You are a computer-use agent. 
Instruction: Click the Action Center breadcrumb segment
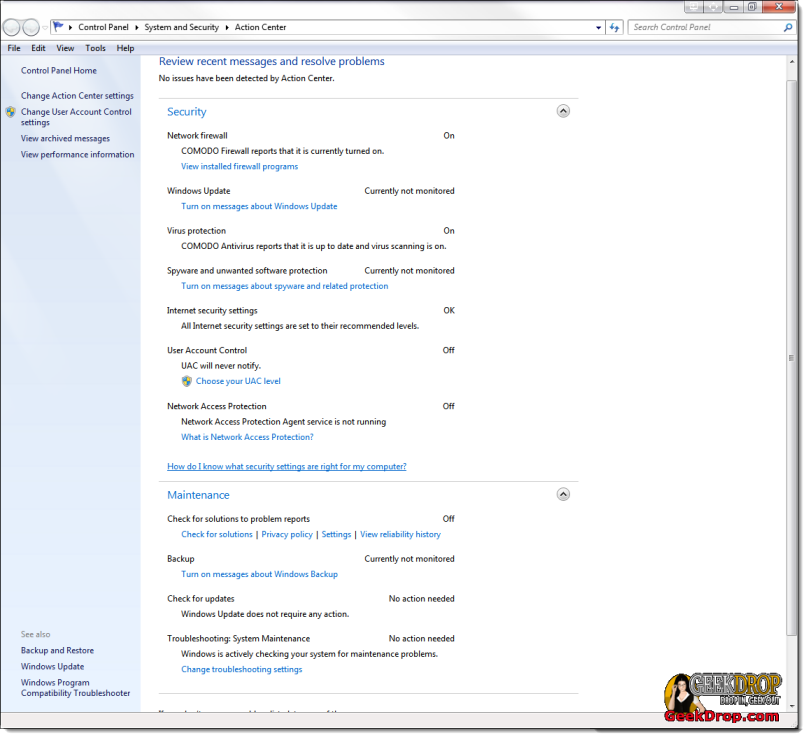(260, 27)
